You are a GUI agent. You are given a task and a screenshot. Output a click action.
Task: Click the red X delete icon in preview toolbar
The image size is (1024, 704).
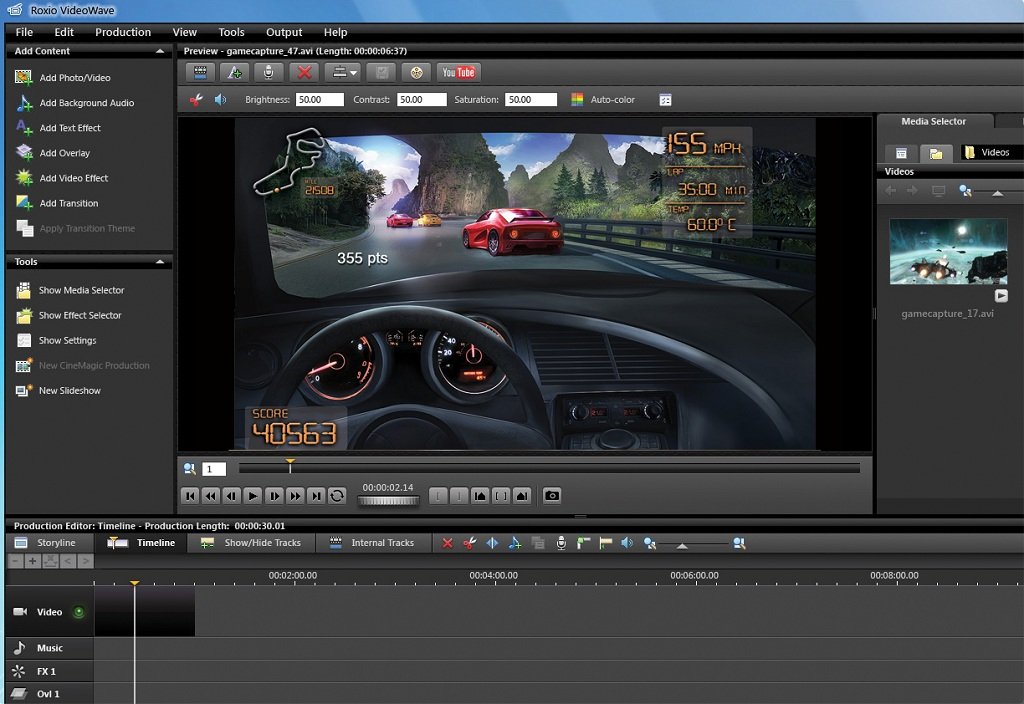[x=304, y=72]
